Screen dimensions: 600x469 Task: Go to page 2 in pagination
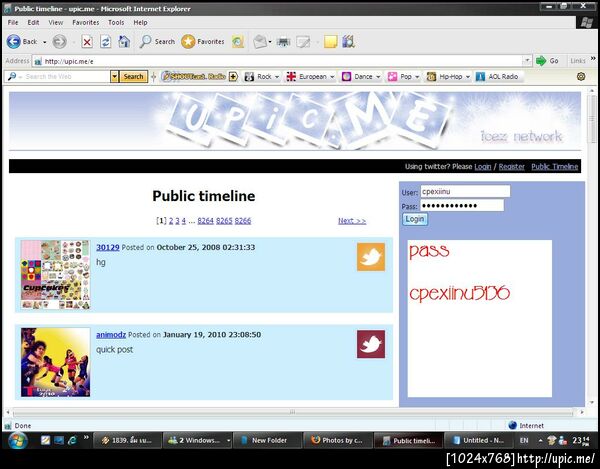171,221
